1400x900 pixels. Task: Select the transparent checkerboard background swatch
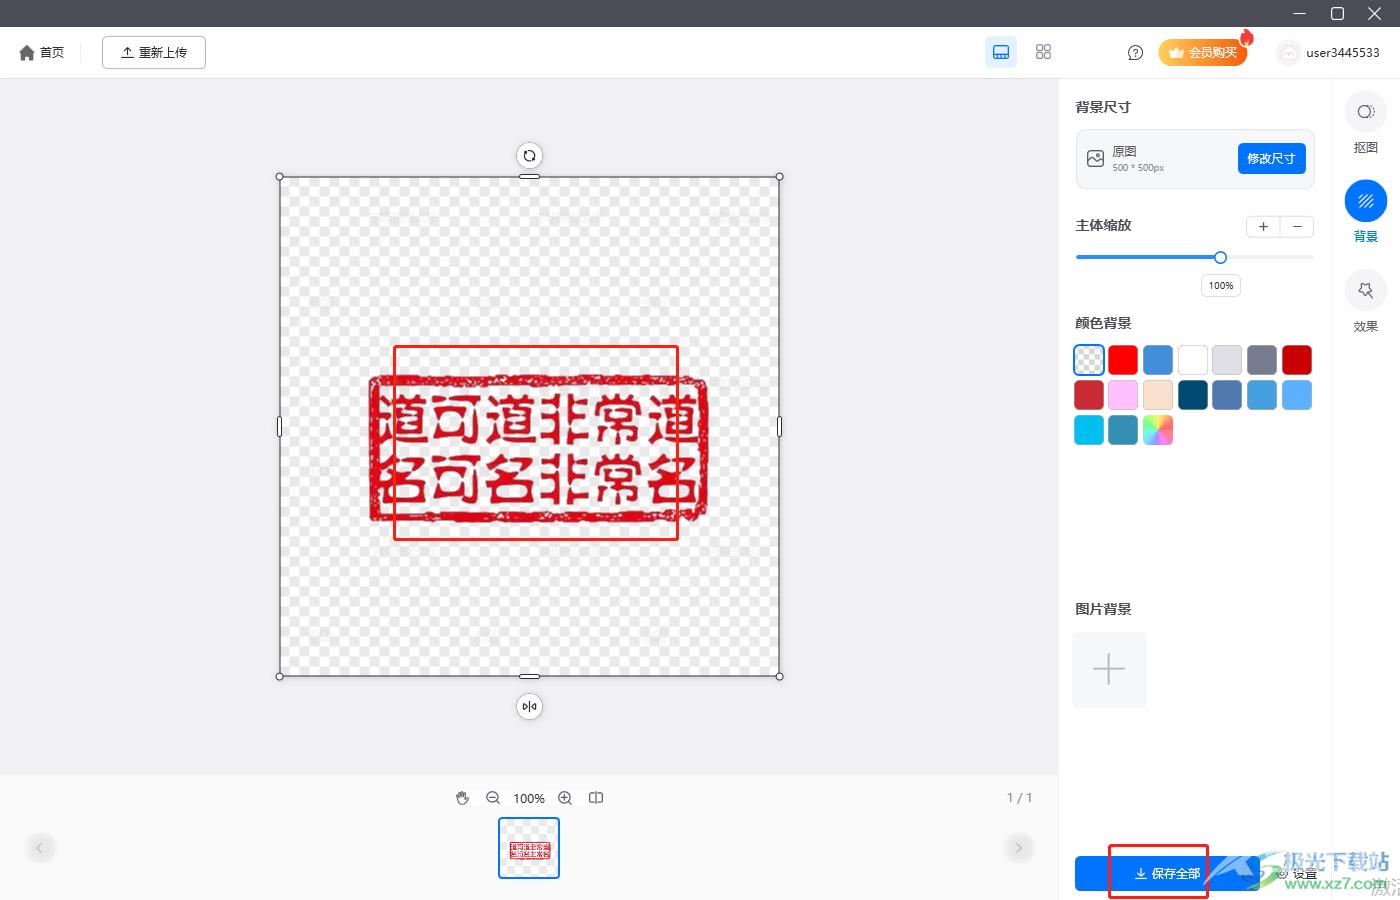tap(1089, 360)
